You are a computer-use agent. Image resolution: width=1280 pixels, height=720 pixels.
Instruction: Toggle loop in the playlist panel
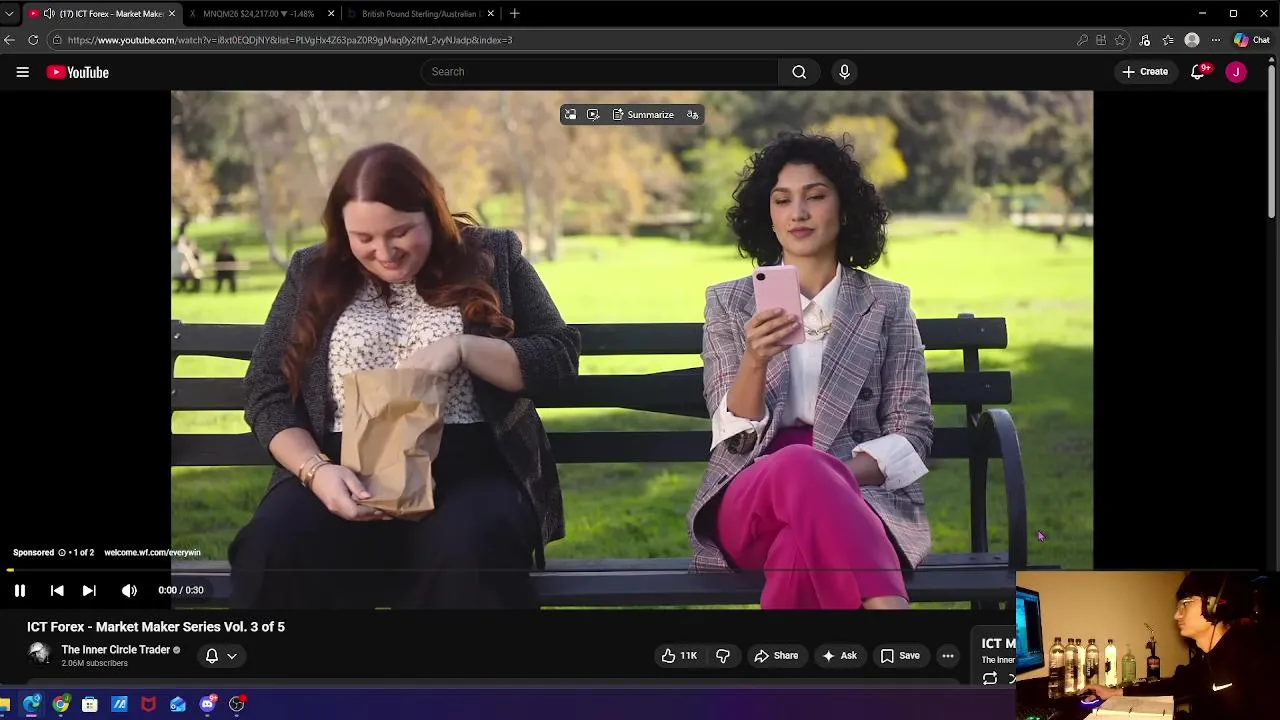point(990,679)
